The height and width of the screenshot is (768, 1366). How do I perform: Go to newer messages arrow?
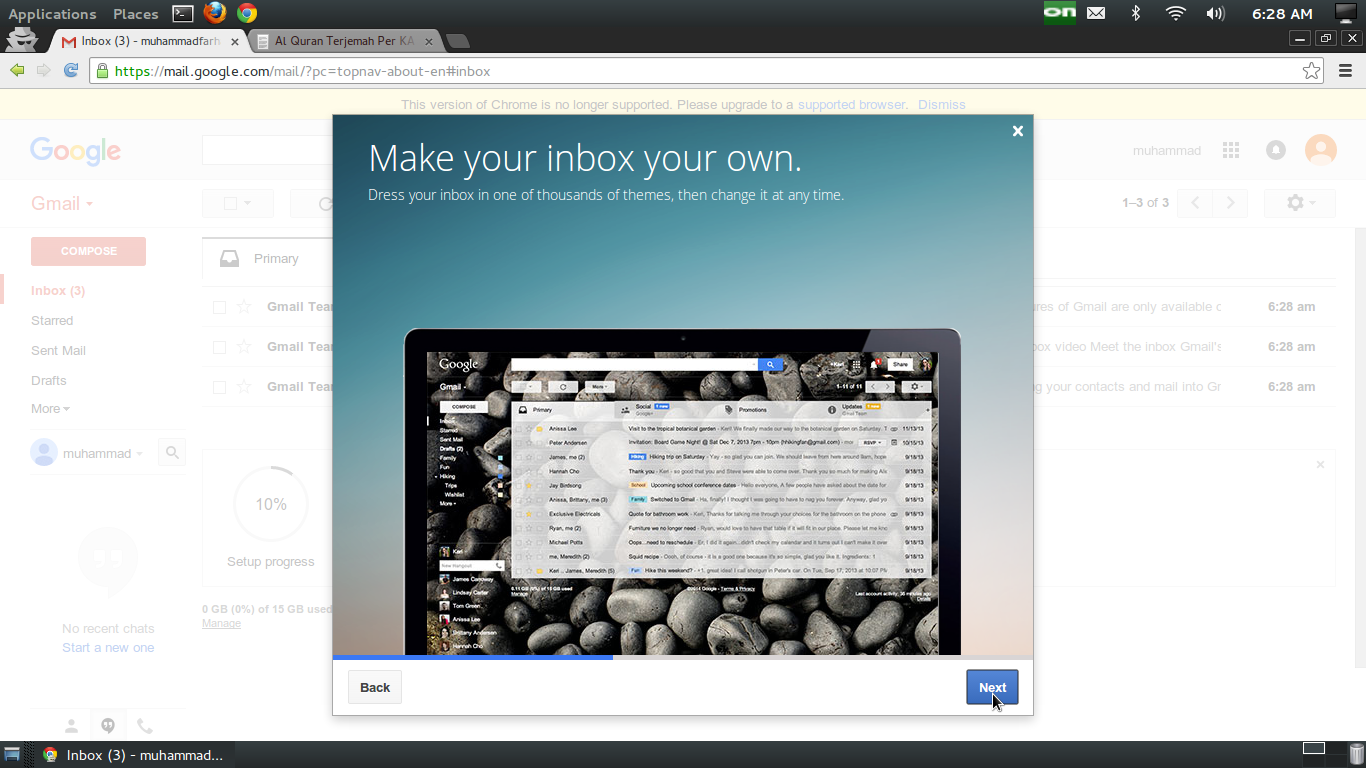1195,203
